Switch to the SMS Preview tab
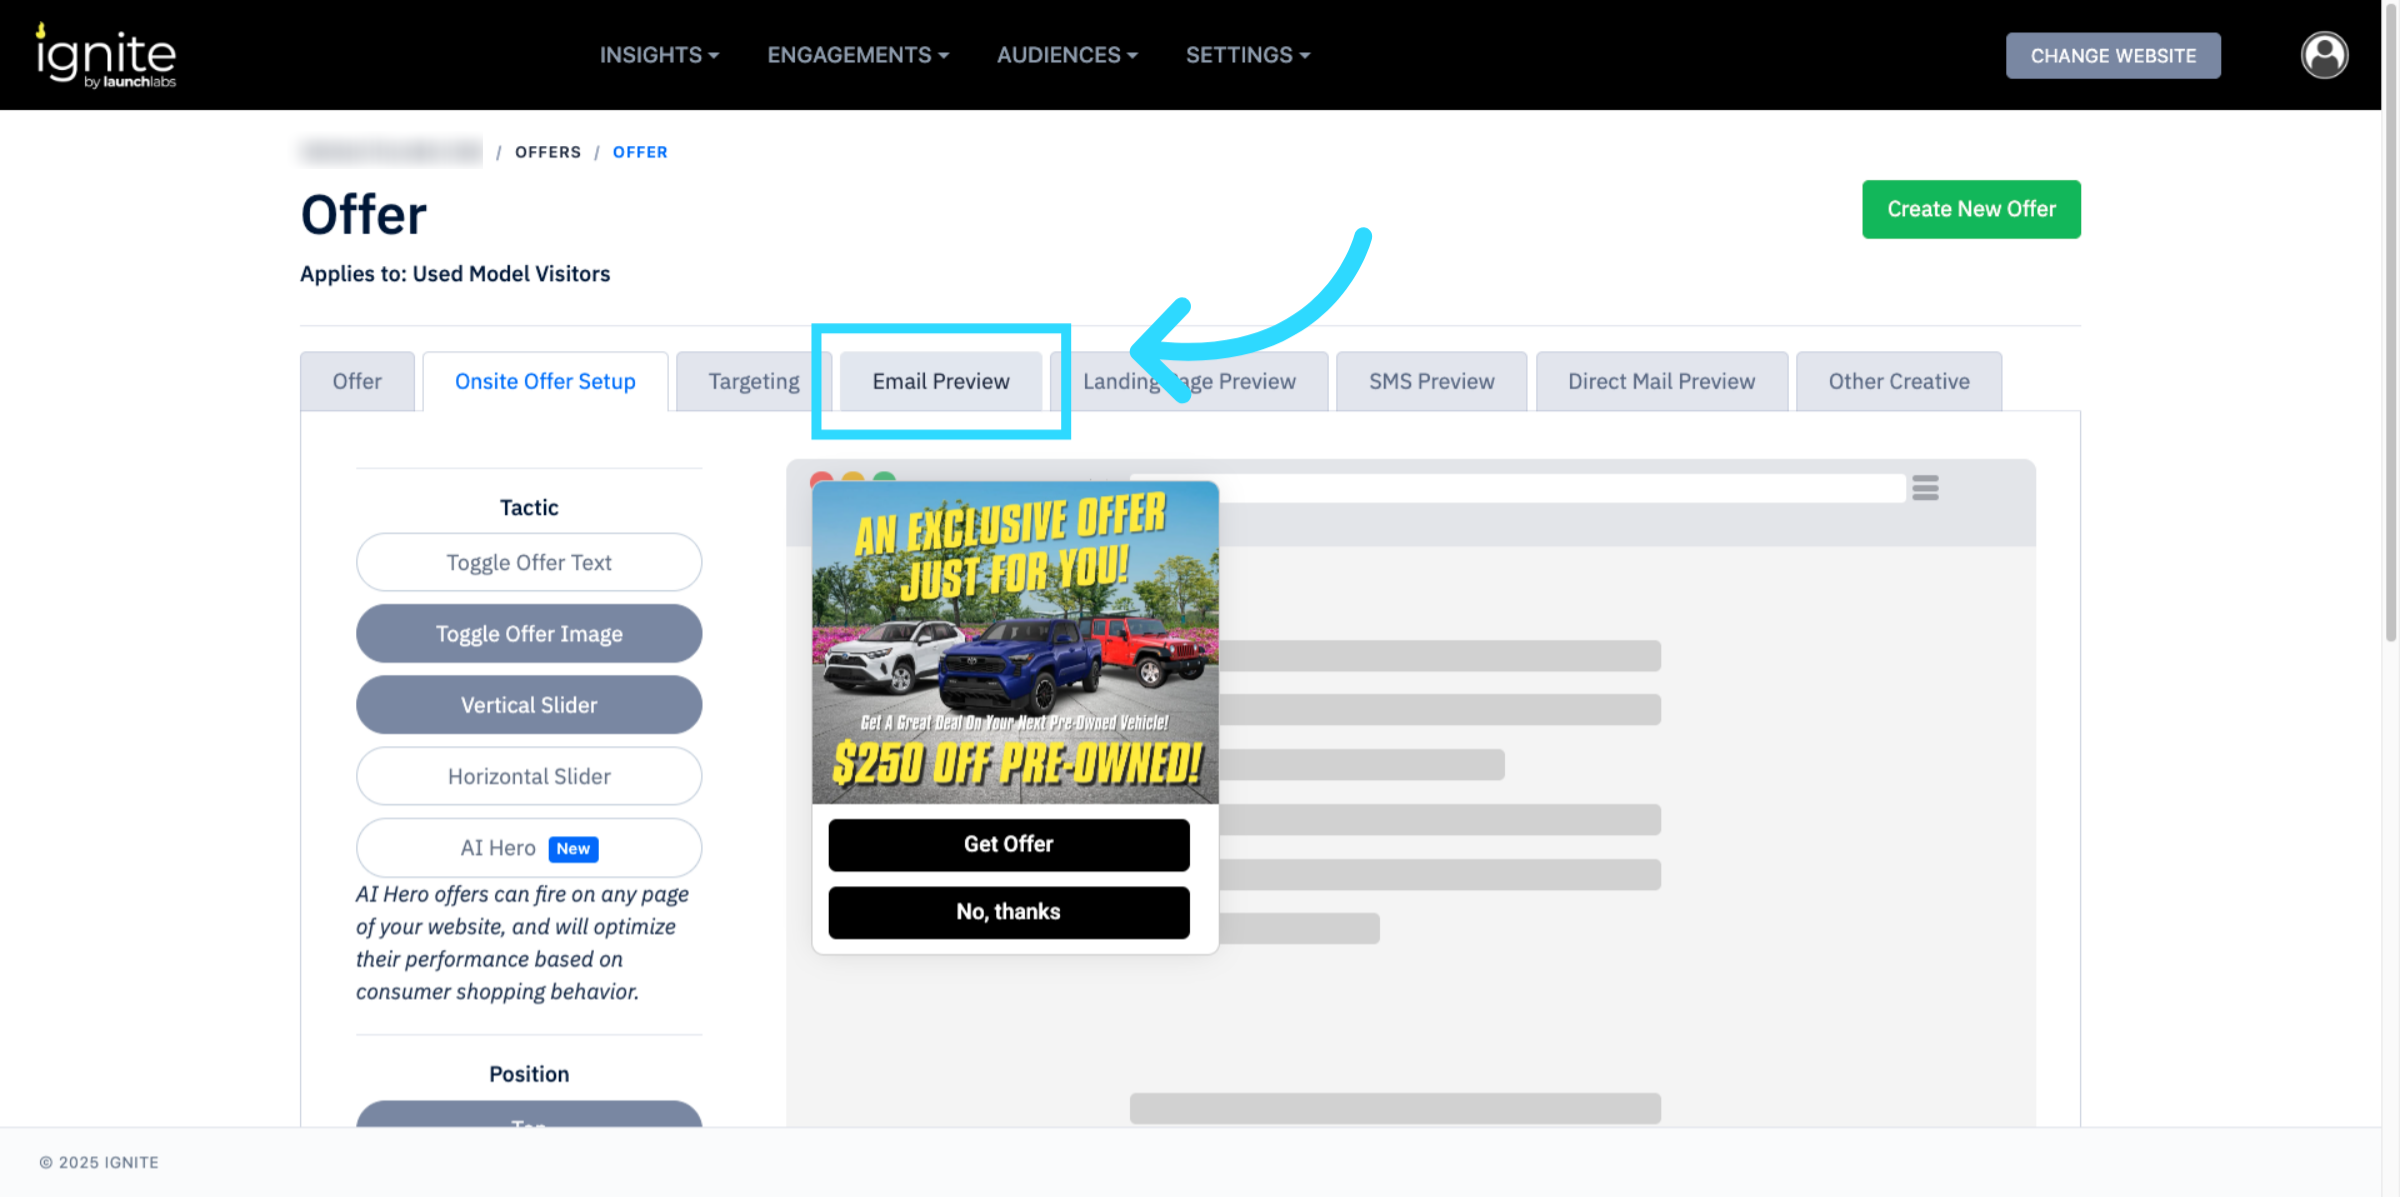Screen dimensions: 2400x1197 1431,381
